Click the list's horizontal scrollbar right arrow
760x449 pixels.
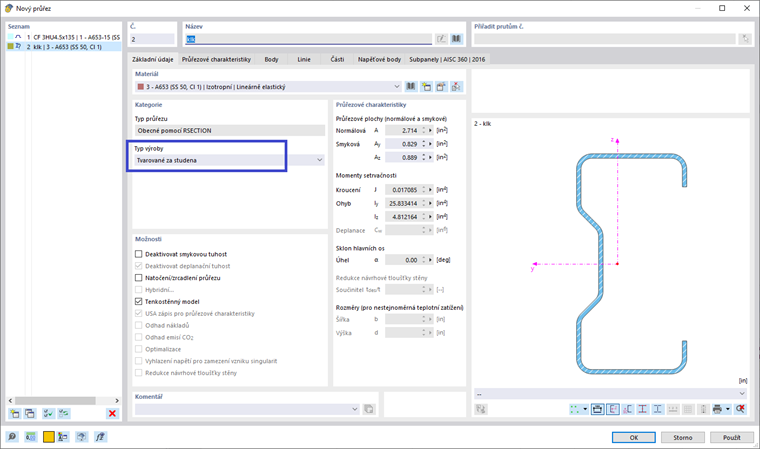click(116, 401)
